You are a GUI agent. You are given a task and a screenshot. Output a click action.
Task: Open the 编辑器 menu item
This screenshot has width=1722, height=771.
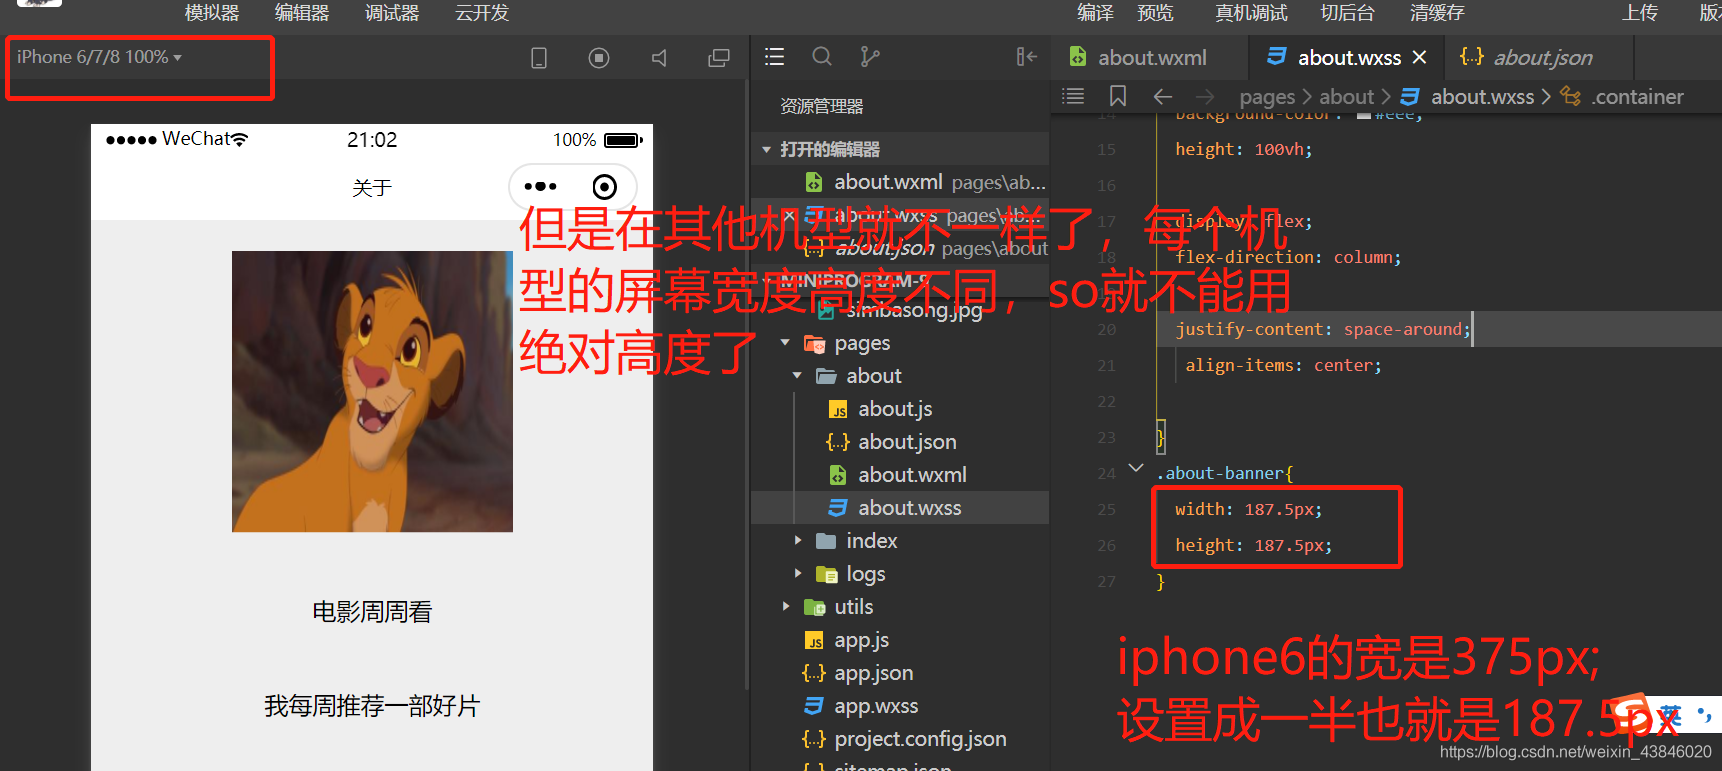pyautogui.click(x=302, y=13)
